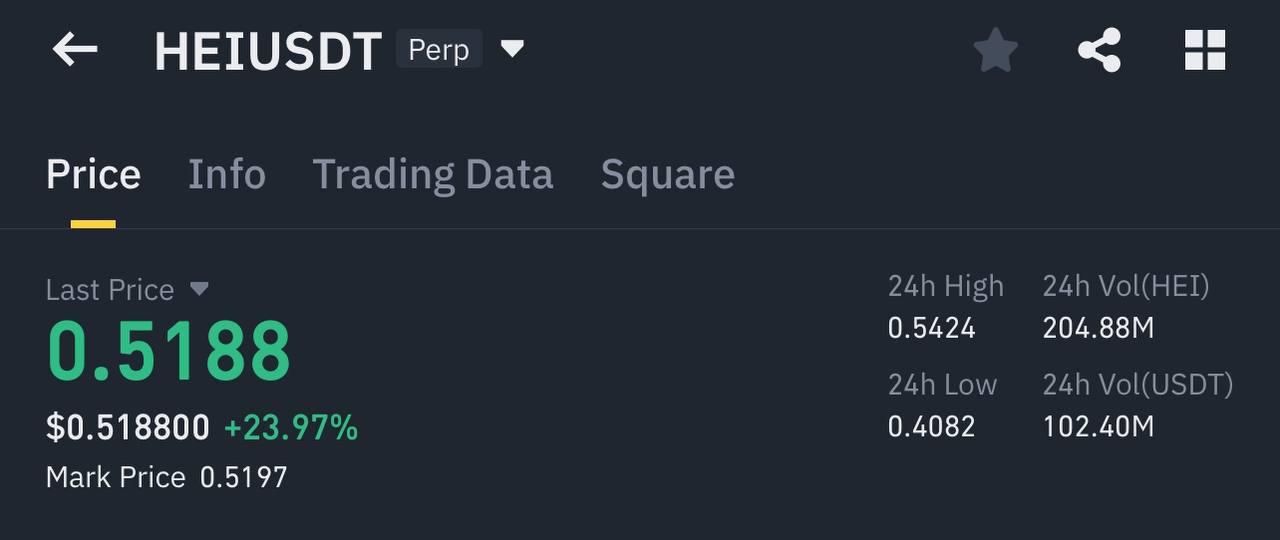The height and width of the screenshot is (540, 1280).
Task: Add HEIUSDT to favorites with star icon
Action: (996, 50)
